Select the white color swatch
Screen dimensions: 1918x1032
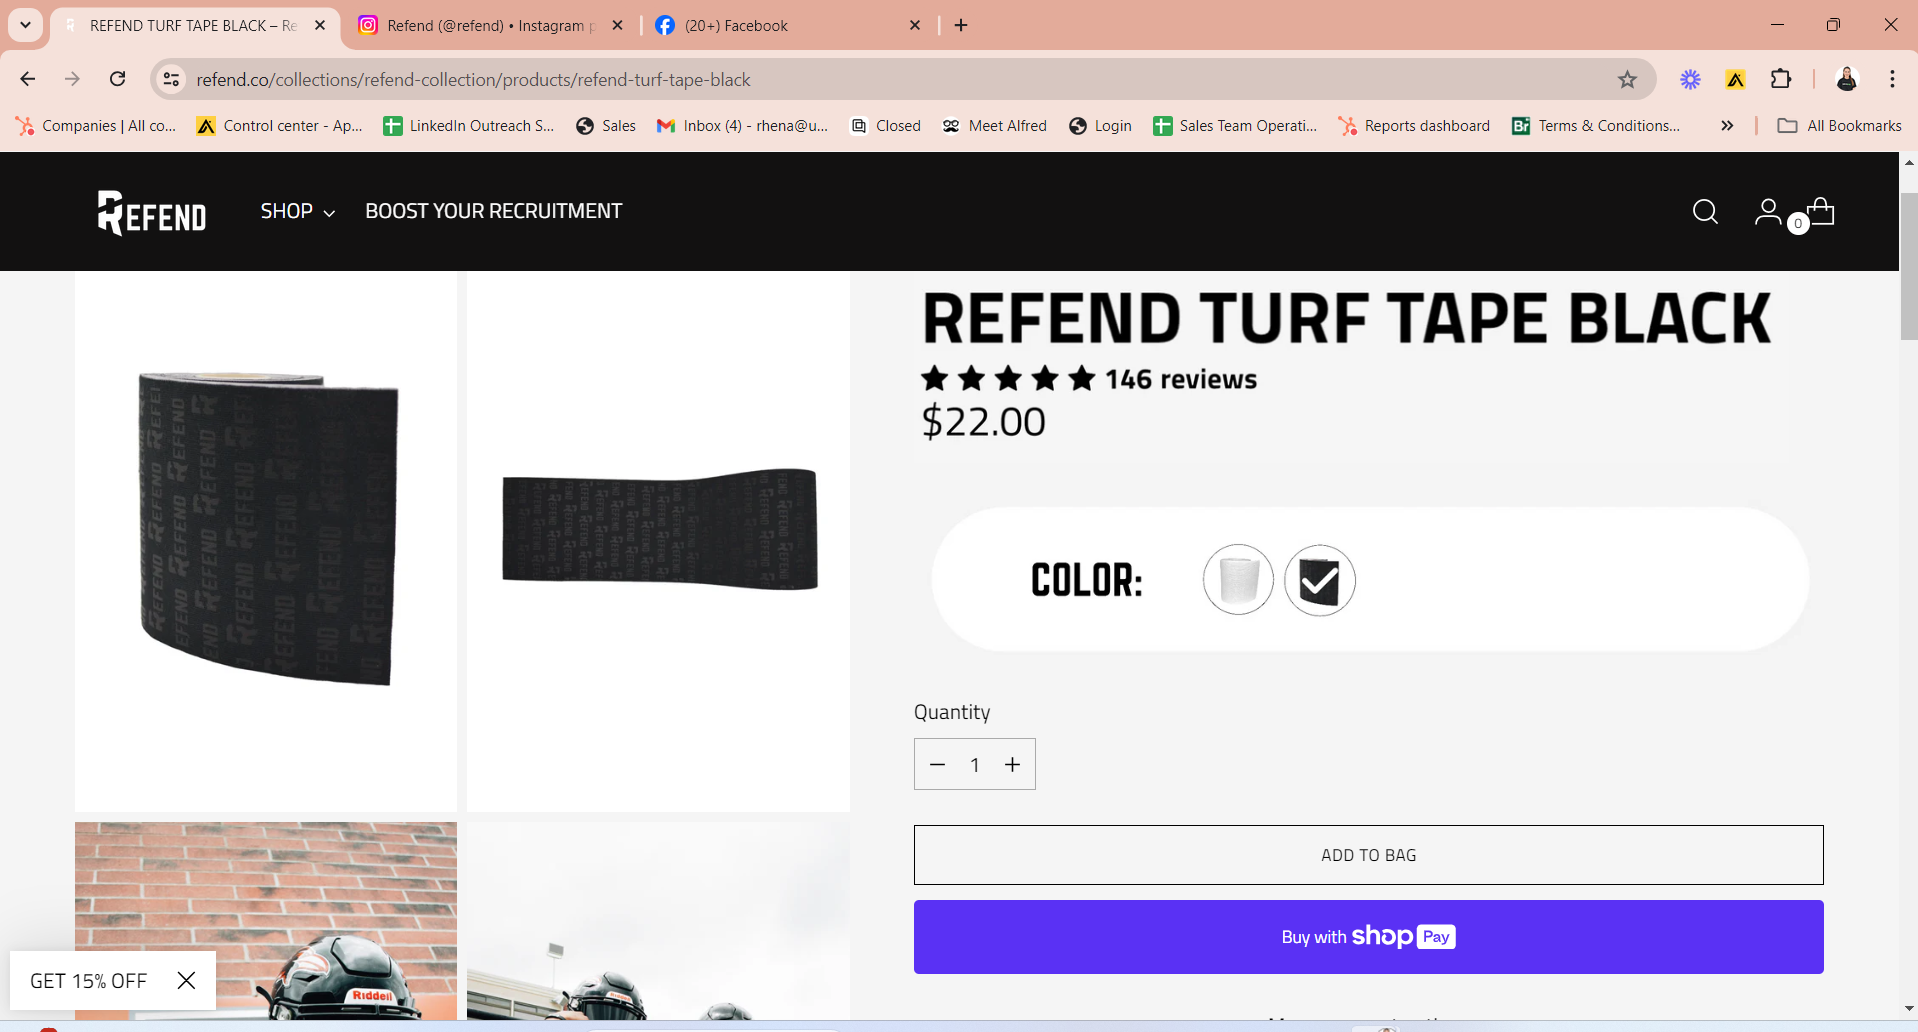(1238, 580)
